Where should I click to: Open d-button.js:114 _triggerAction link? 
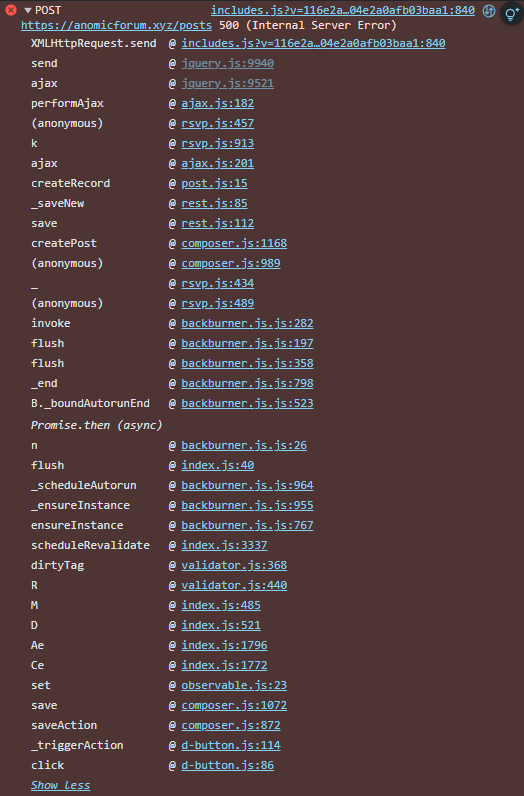click(231, 745)
